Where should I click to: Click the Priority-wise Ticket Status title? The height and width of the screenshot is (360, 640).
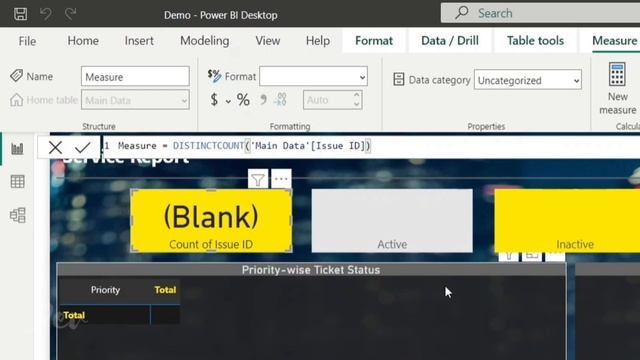[x=311, y=270]
